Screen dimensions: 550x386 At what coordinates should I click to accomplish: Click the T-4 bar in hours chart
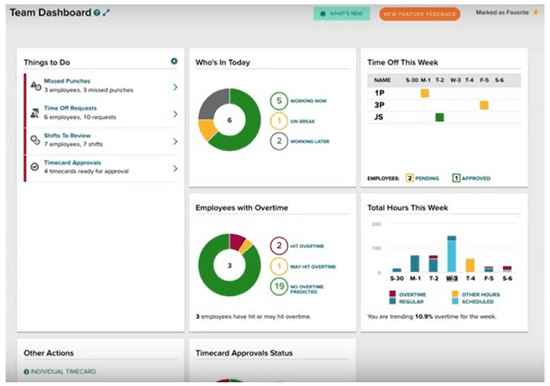pos(470,266)
